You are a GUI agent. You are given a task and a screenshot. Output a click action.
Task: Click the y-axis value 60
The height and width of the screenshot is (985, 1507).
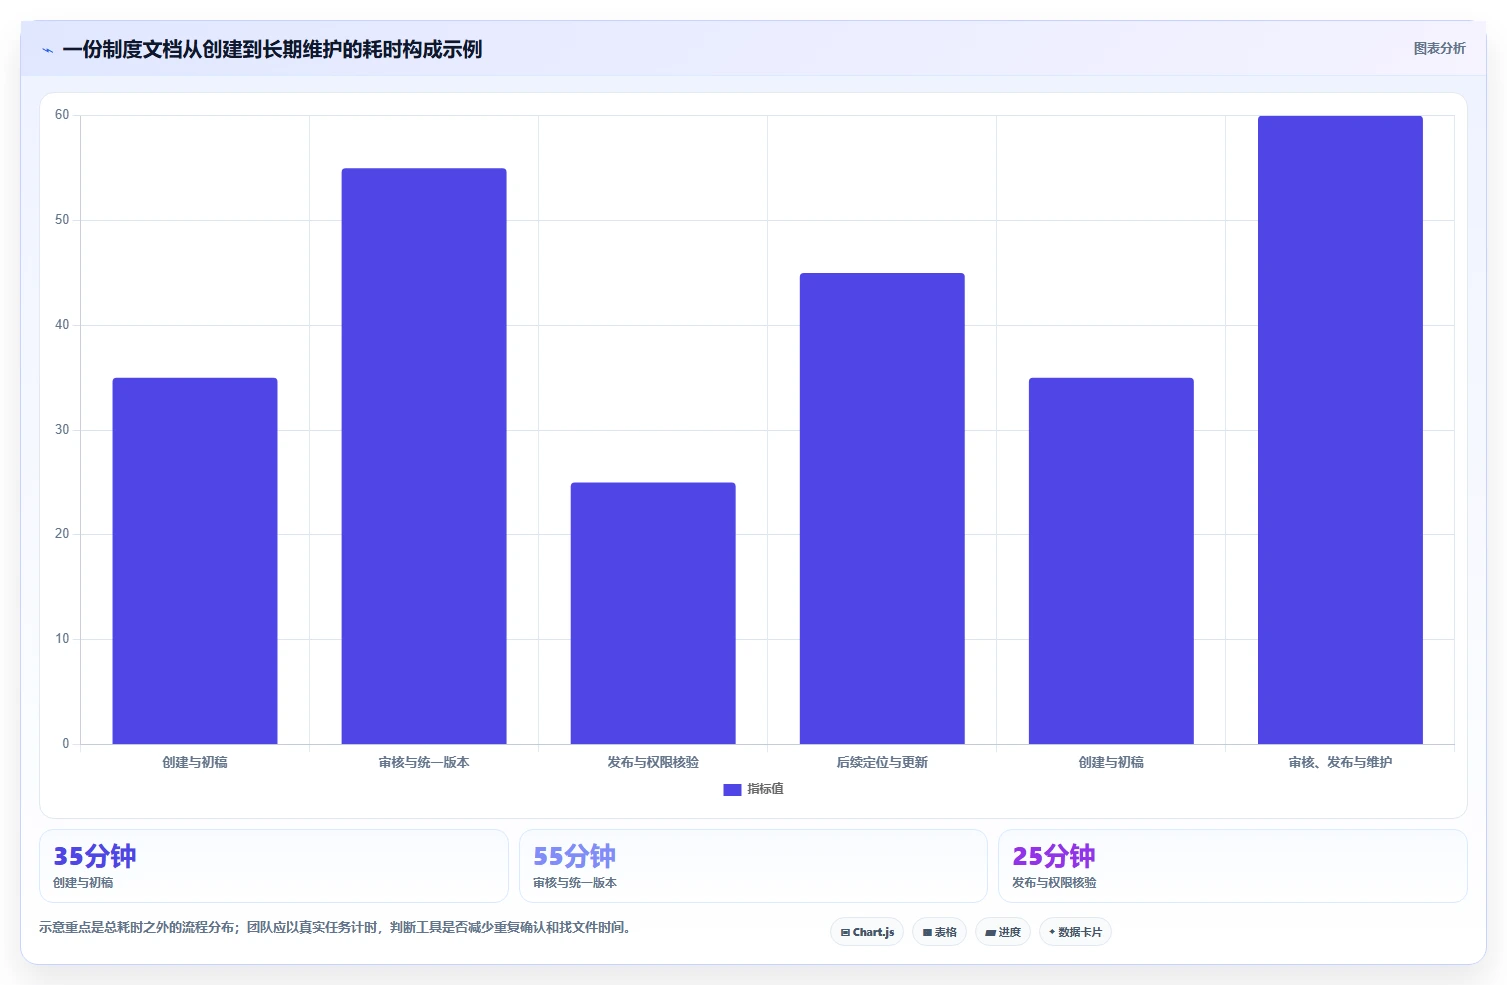(62, 115)
